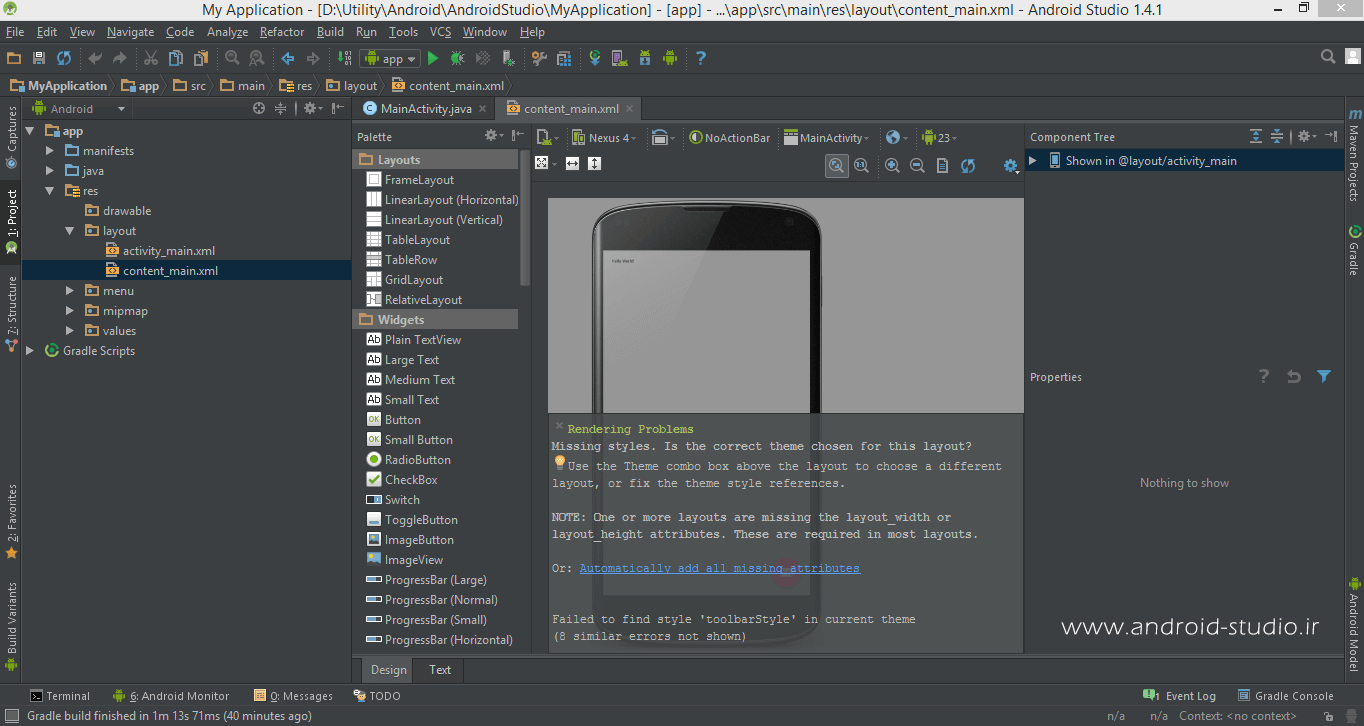
Task: Click the Search Everywhere magnifier icon
Action: [1328, 57]
